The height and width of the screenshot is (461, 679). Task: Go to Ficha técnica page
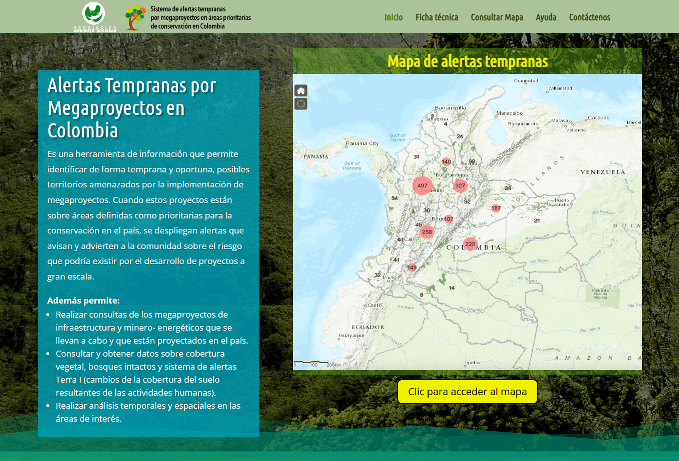[437, 17]
